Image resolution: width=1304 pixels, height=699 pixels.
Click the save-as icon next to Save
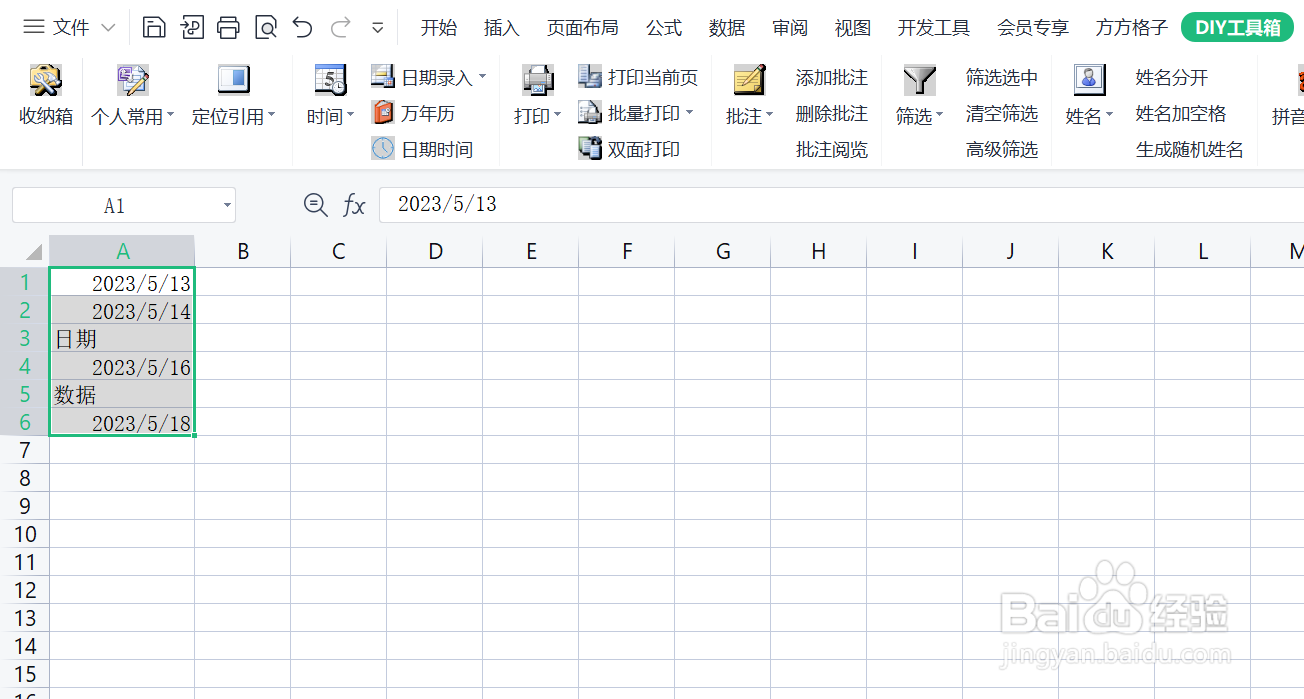[191, 27]
